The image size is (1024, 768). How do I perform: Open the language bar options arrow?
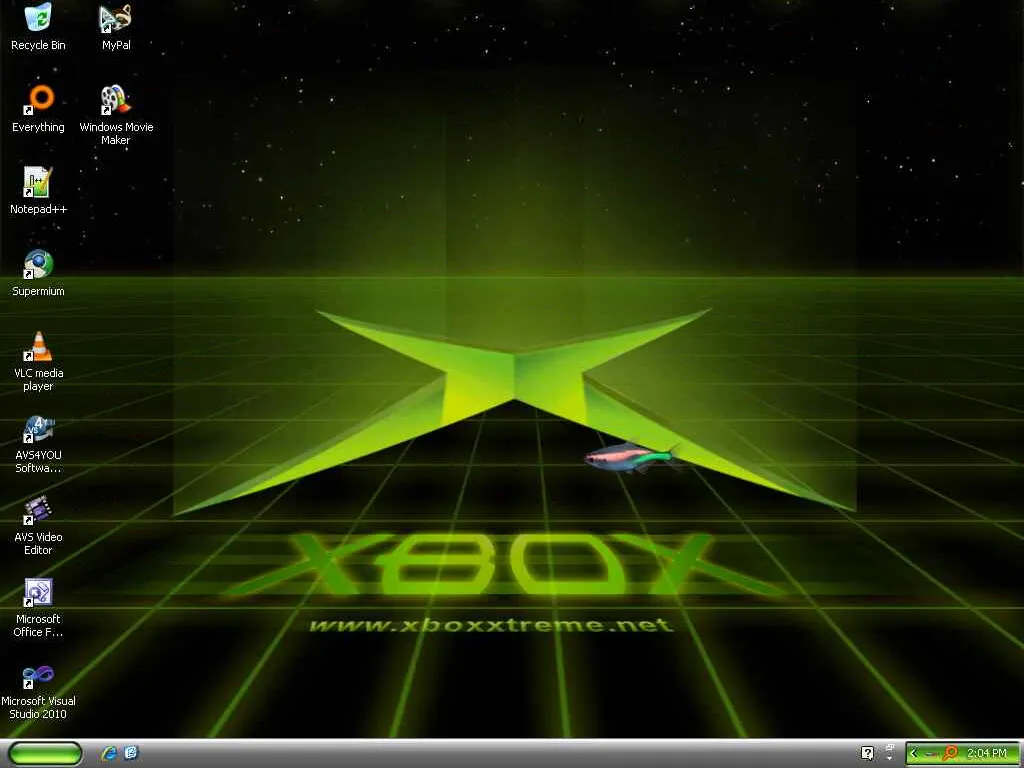pyautogui.click(x=889, y=758)
